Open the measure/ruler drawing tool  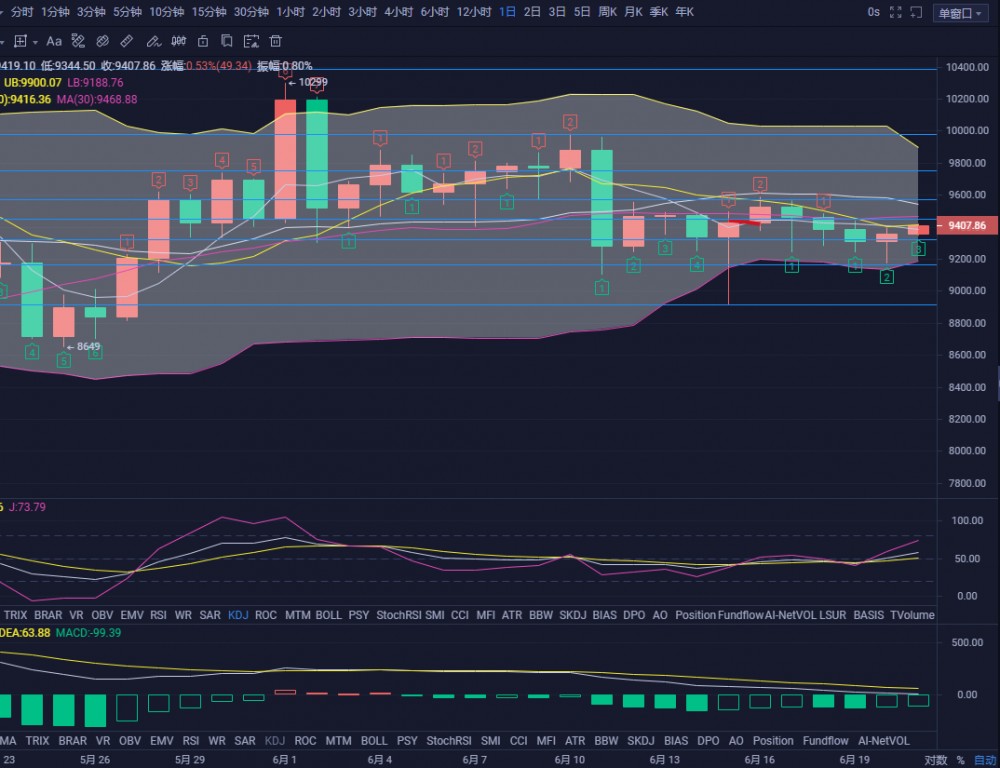(126, 41)
